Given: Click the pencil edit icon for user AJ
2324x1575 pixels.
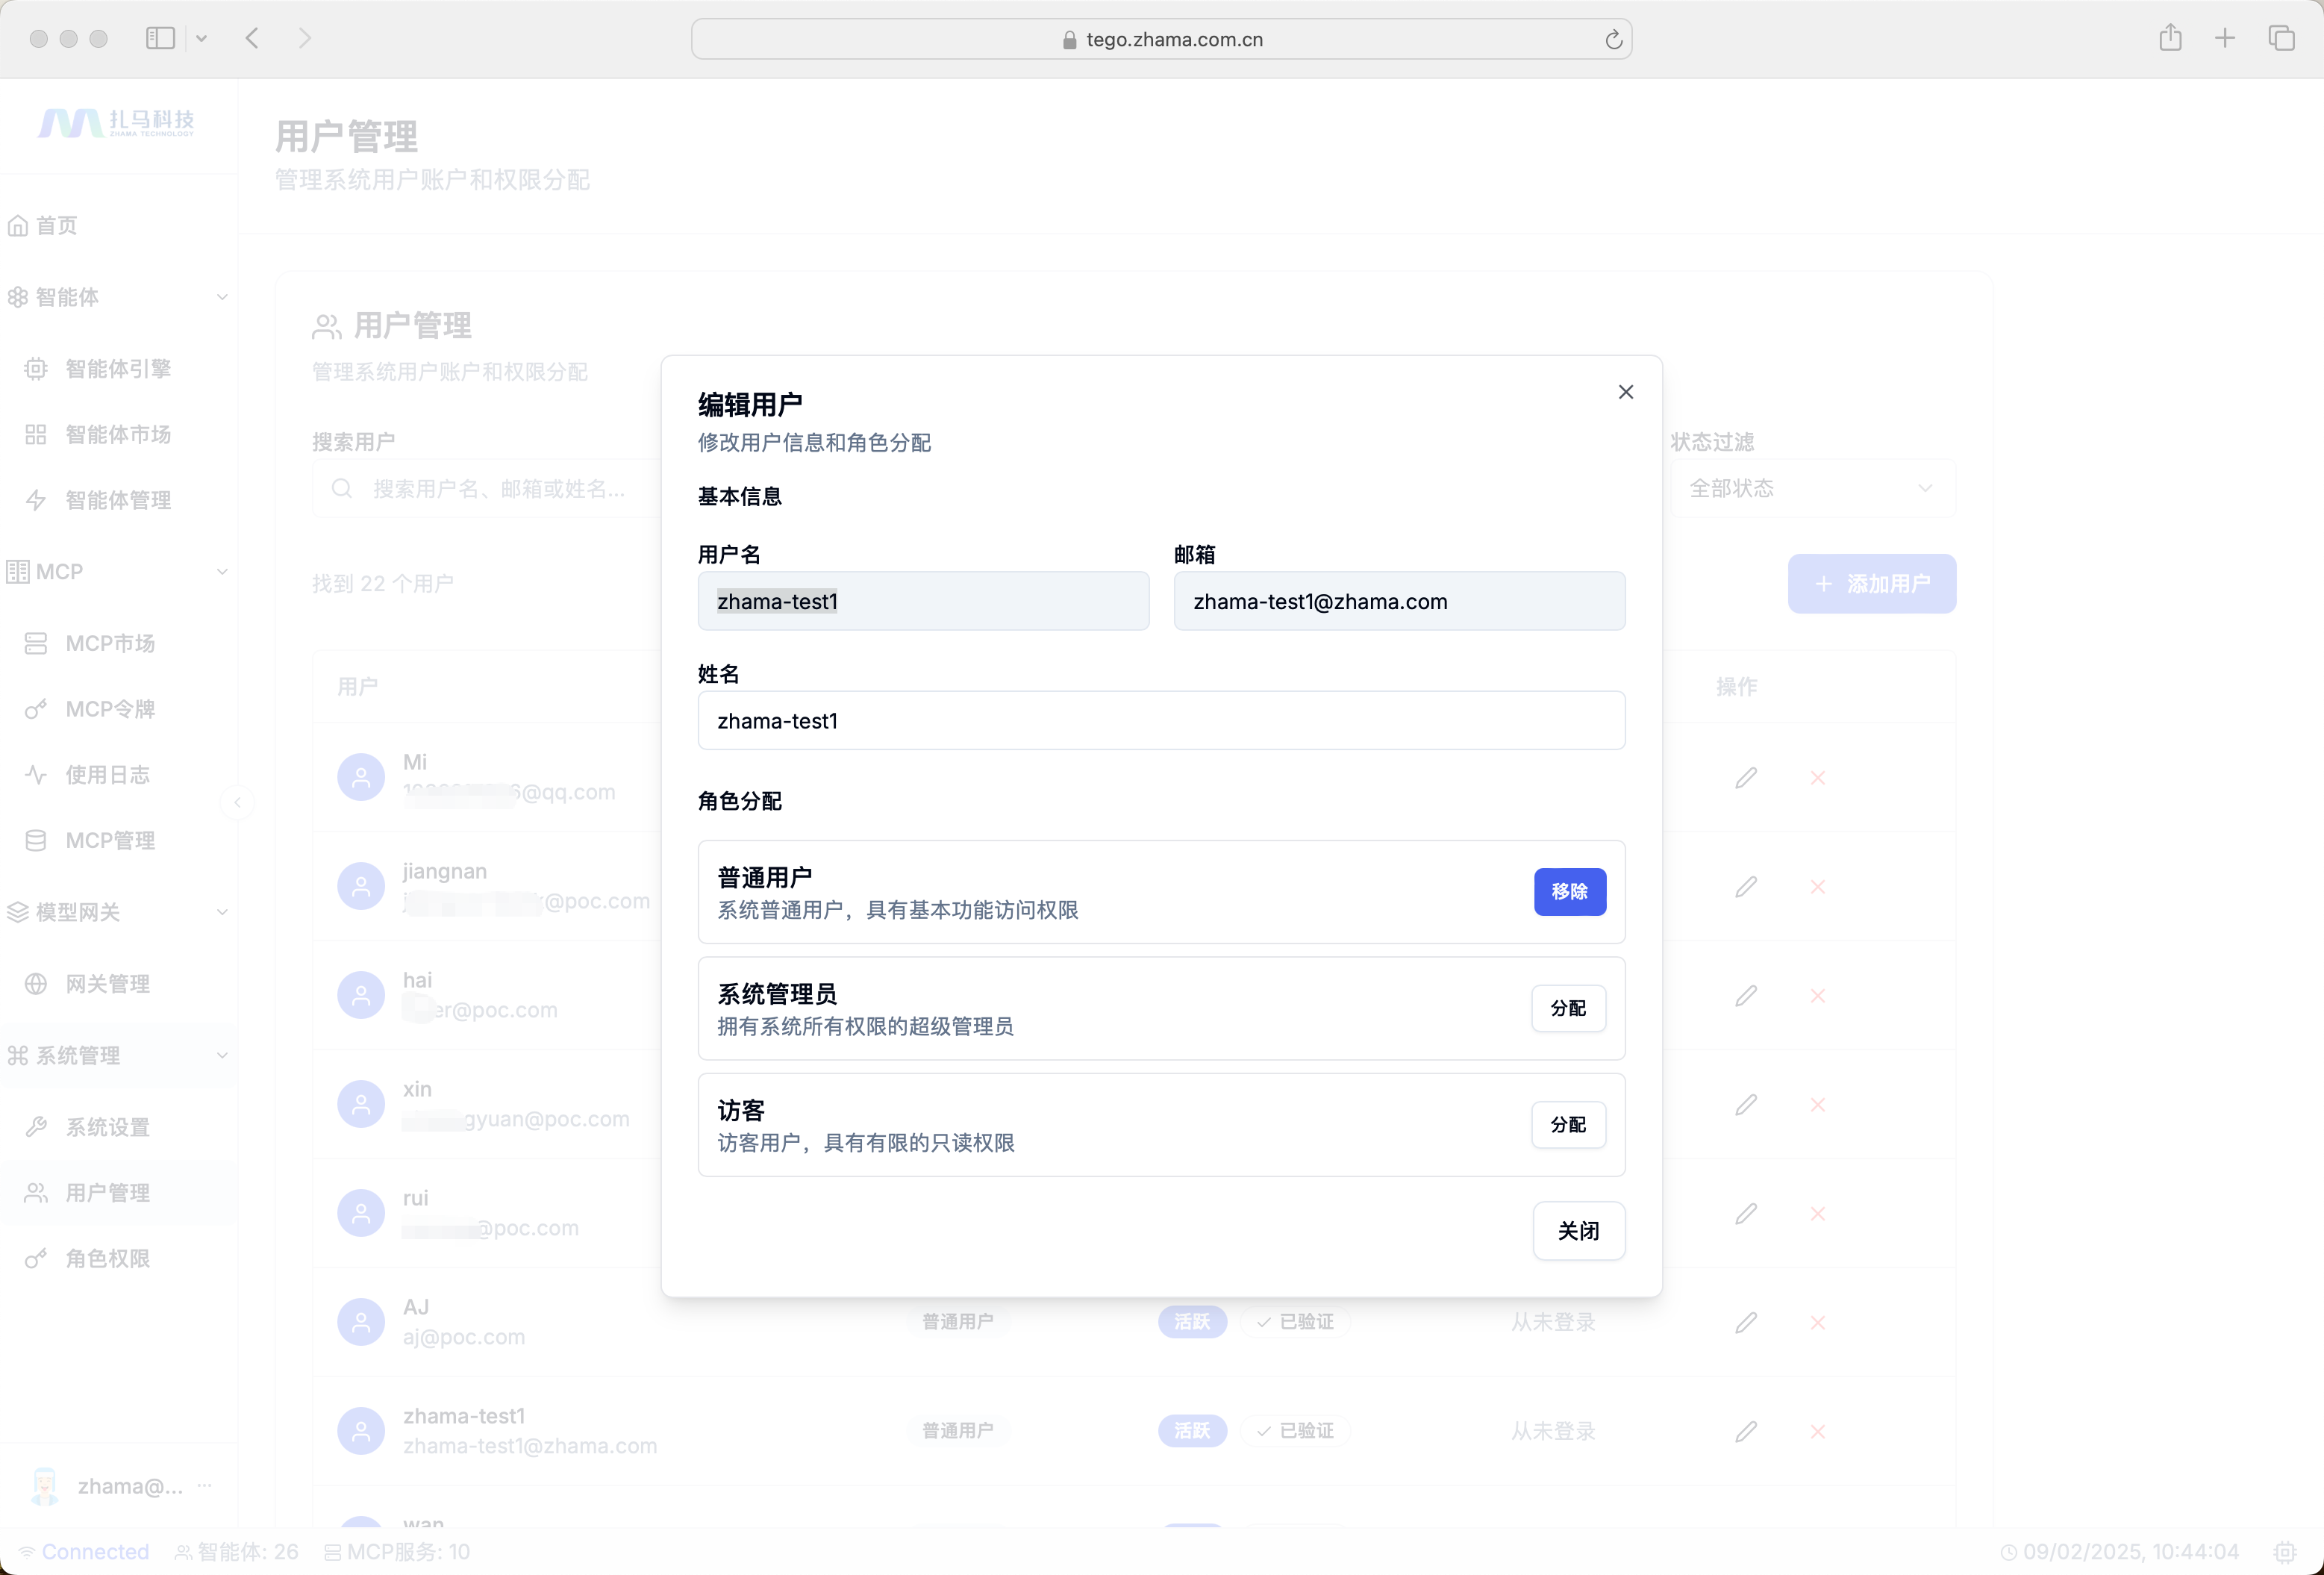Looking at the screenshot, I should [1746, 1322].
